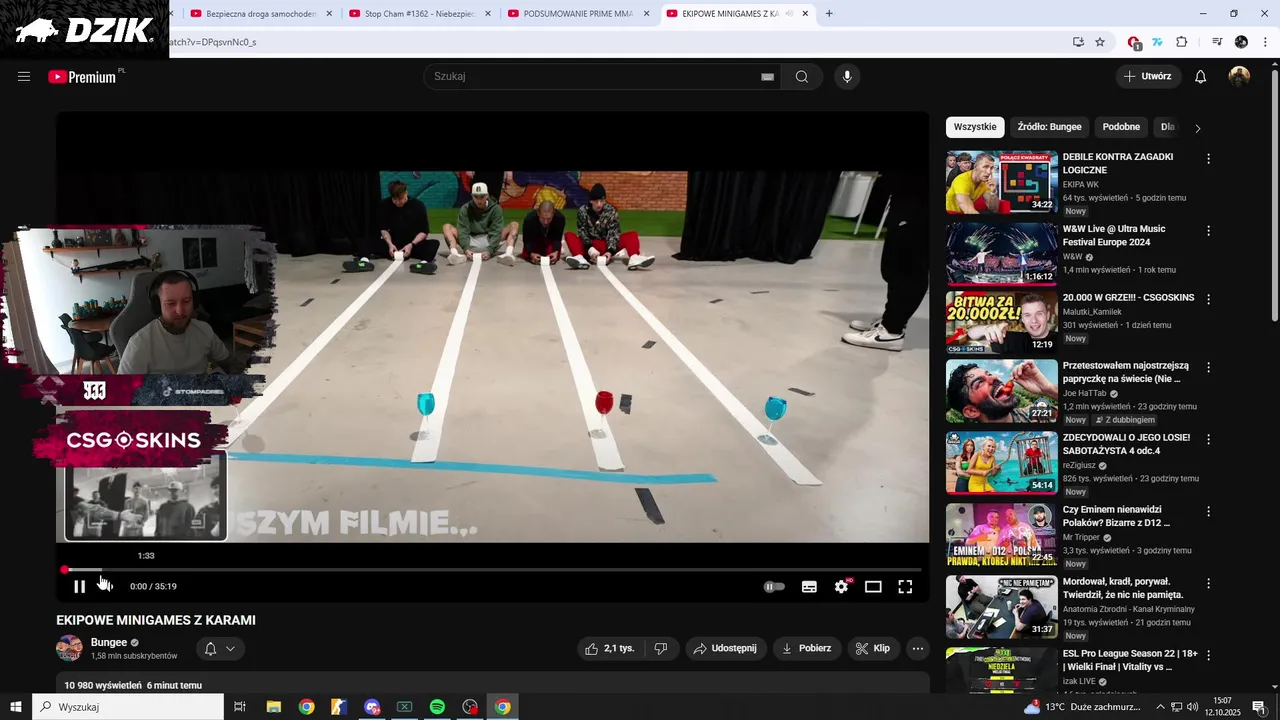
Task: Pause the video playback
Action: [80, 587]
